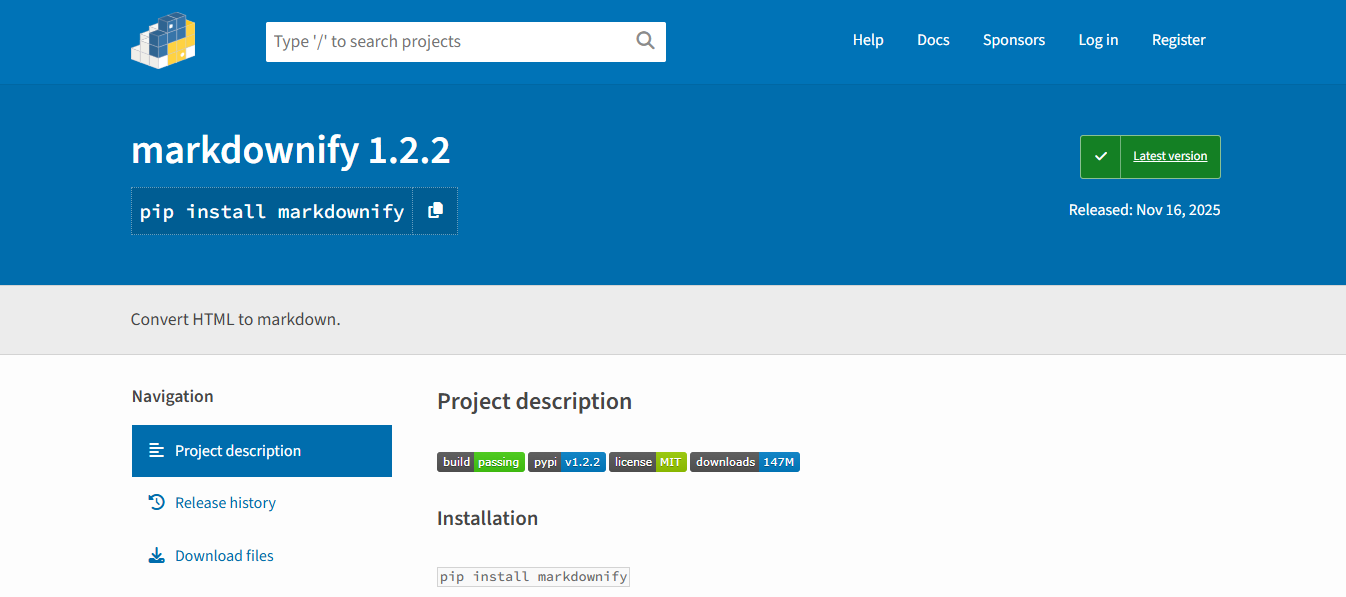Click the Download files tray icon
The height and width of the screenshot is (597, 1346).
click(156, 555)
